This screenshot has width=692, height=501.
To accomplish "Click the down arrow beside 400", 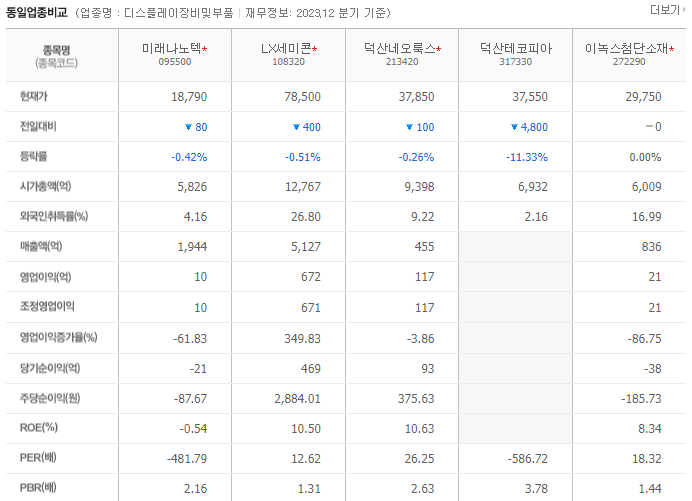I will point(297,127).
